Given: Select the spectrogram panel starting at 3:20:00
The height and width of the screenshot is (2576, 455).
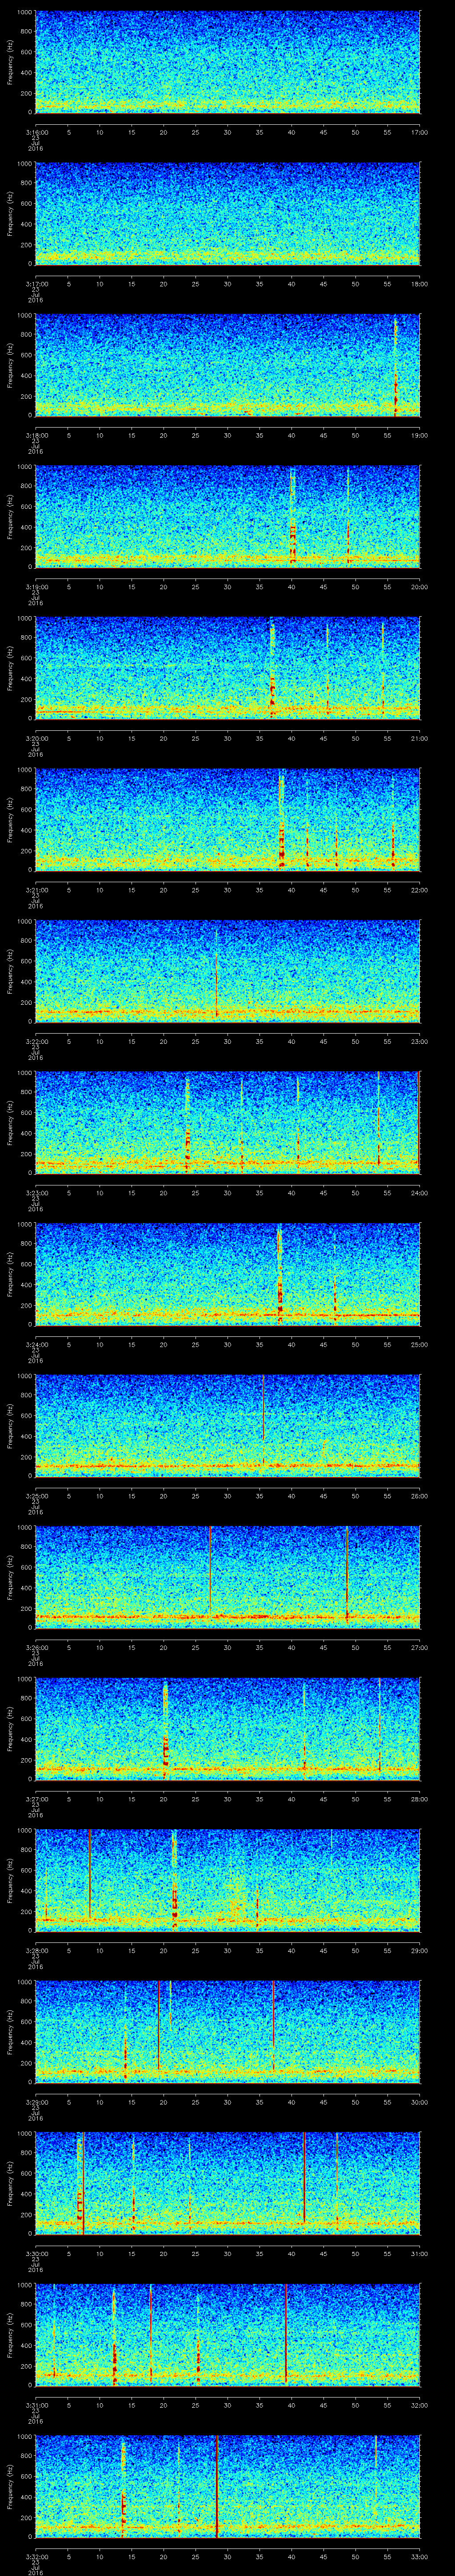Looking at the screenshot, I should (x=228, y=668).
